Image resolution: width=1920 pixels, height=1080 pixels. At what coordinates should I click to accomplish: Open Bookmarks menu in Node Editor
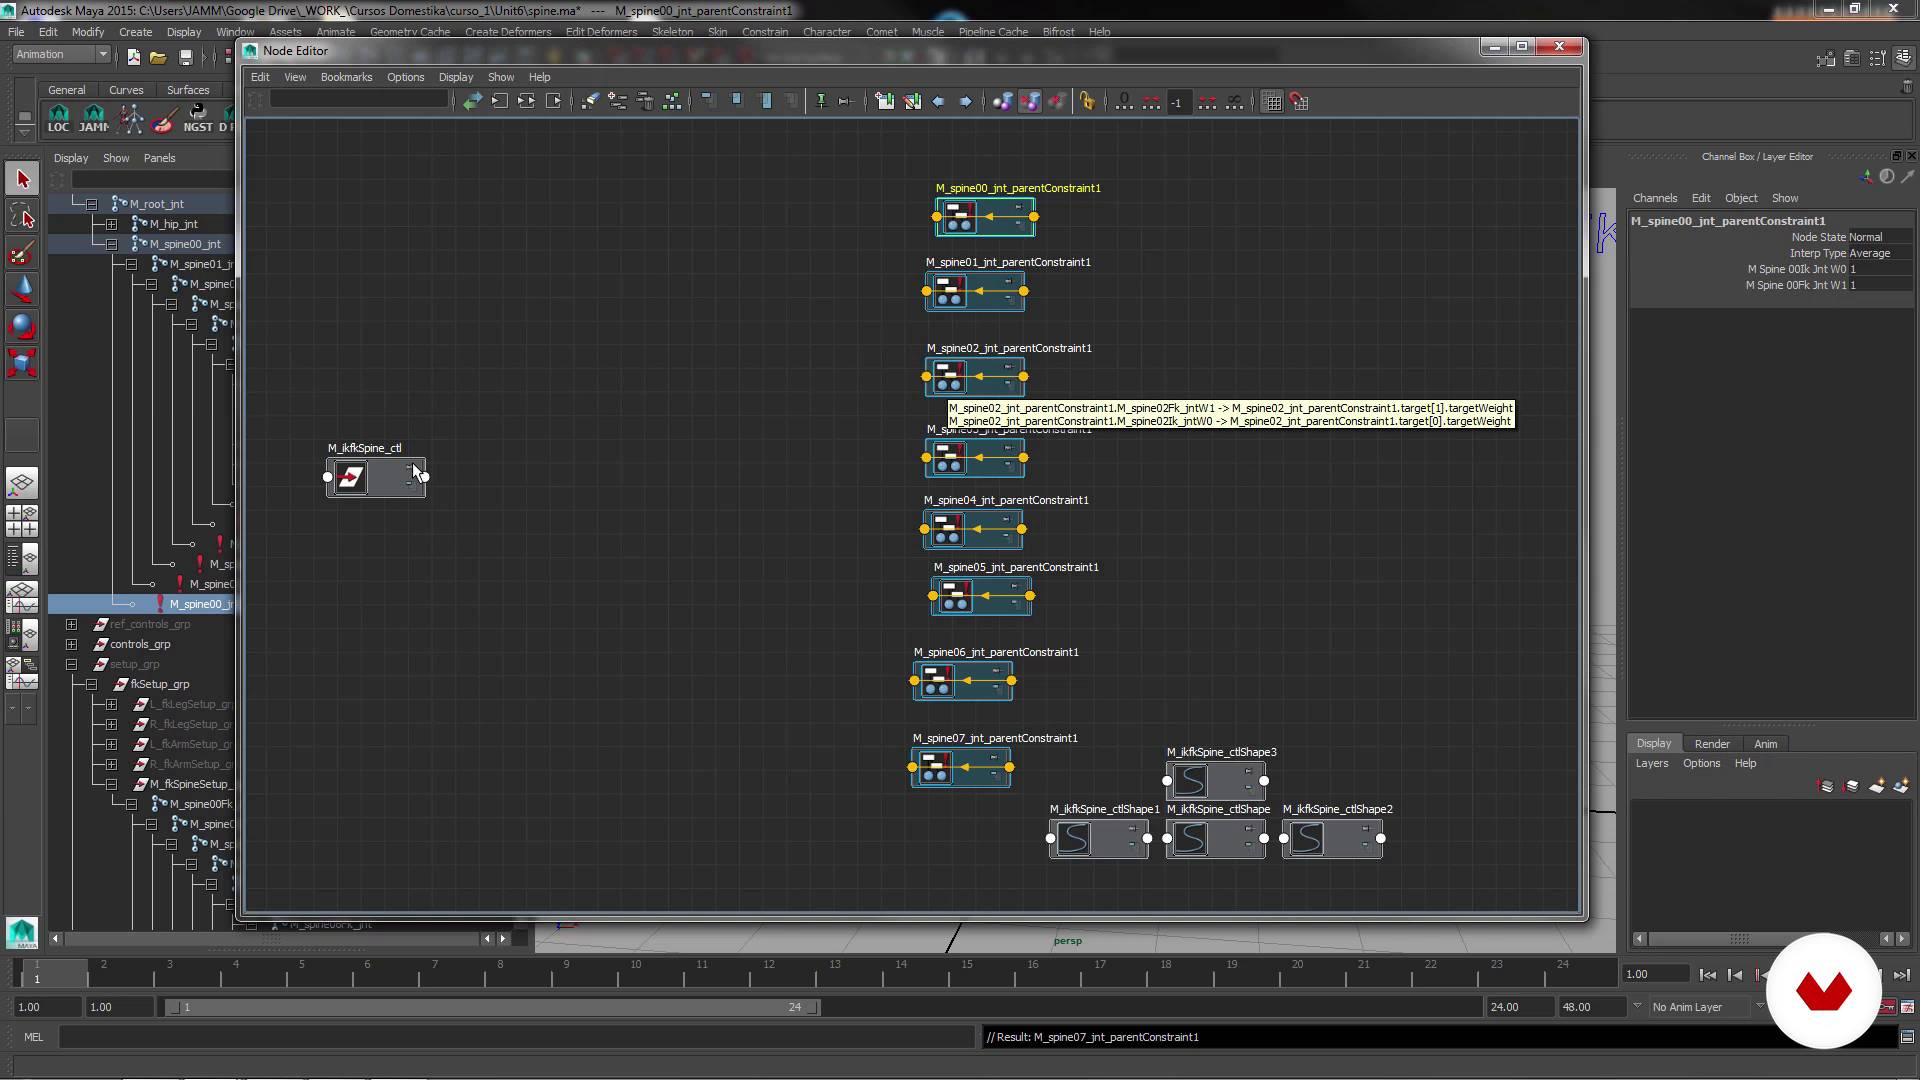pyautogui.click(x=346, y=77)
